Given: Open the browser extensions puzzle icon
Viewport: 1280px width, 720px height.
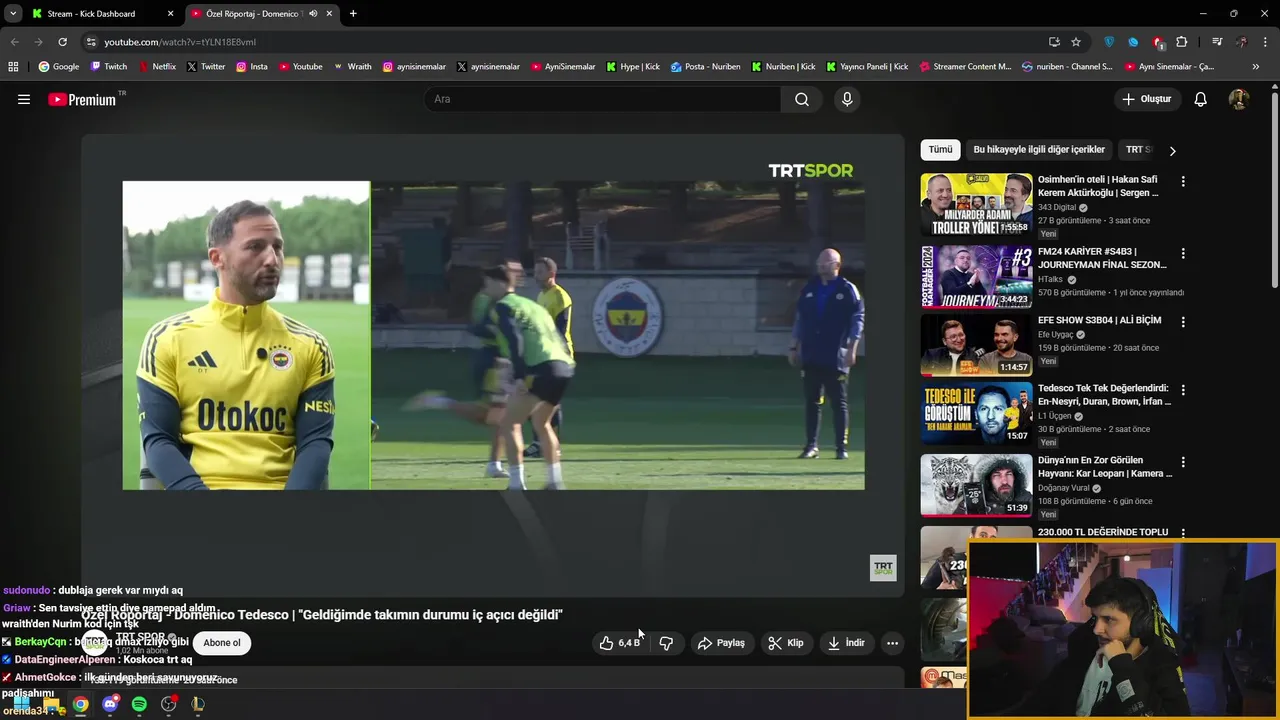Looking at the screenshot, I should pos(1181,42).
